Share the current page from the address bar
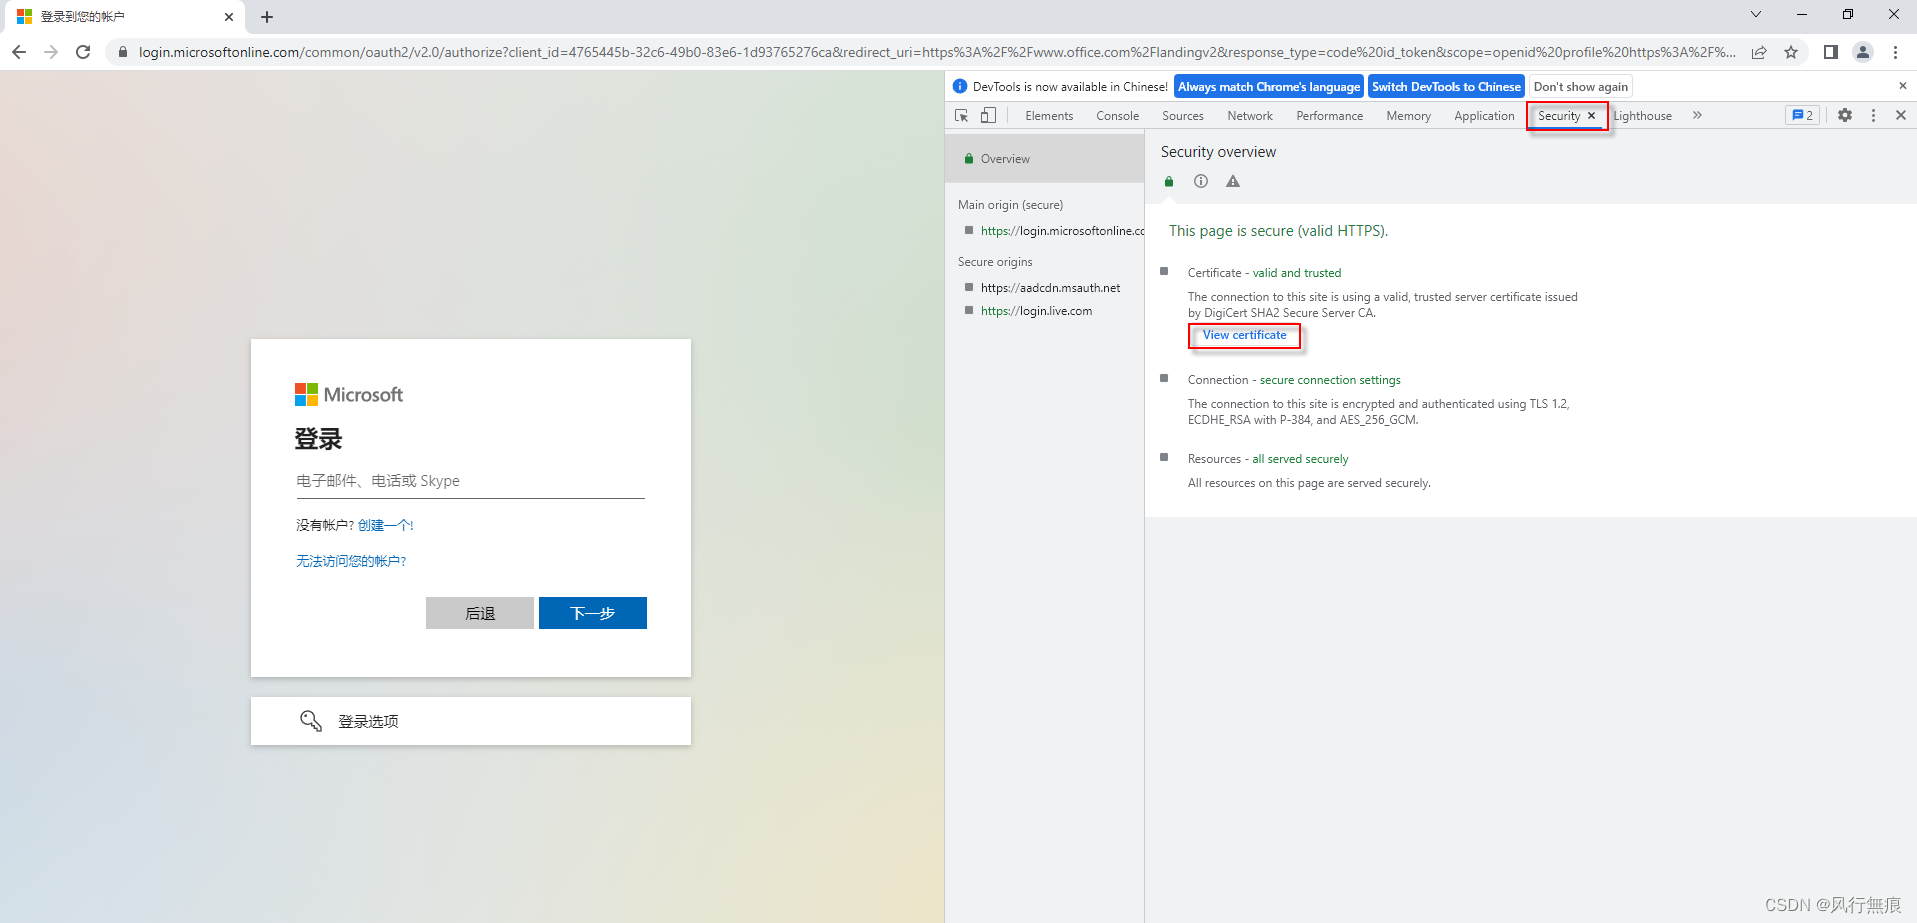Viewport: 1917px width, 923px height. (x=1759, y=52)
